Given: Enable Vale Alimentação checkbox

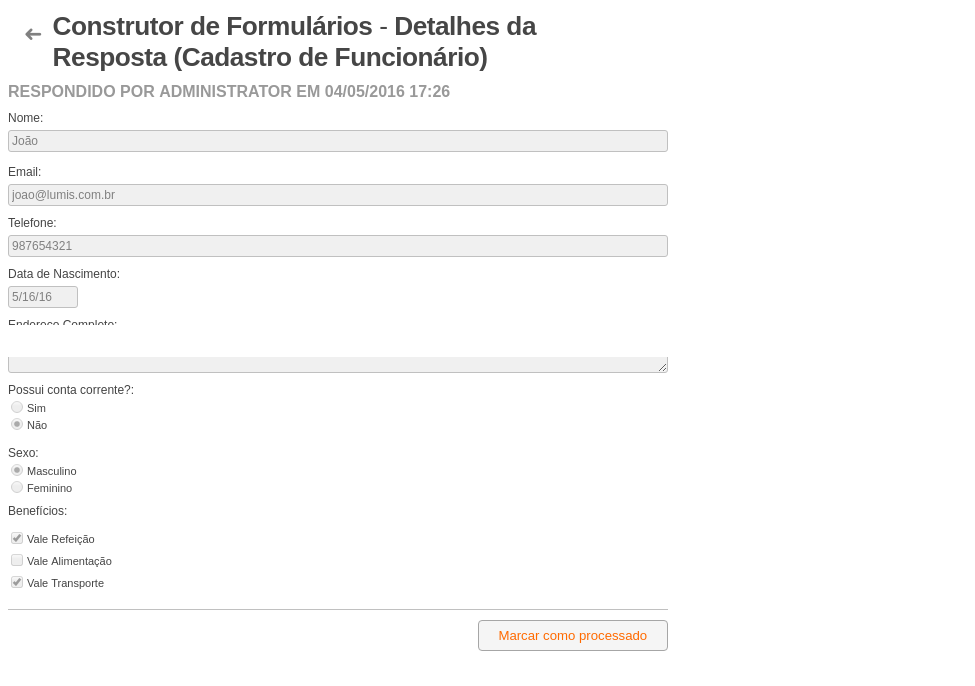Looking at the screenshot, I should click(x=17, y=560).
